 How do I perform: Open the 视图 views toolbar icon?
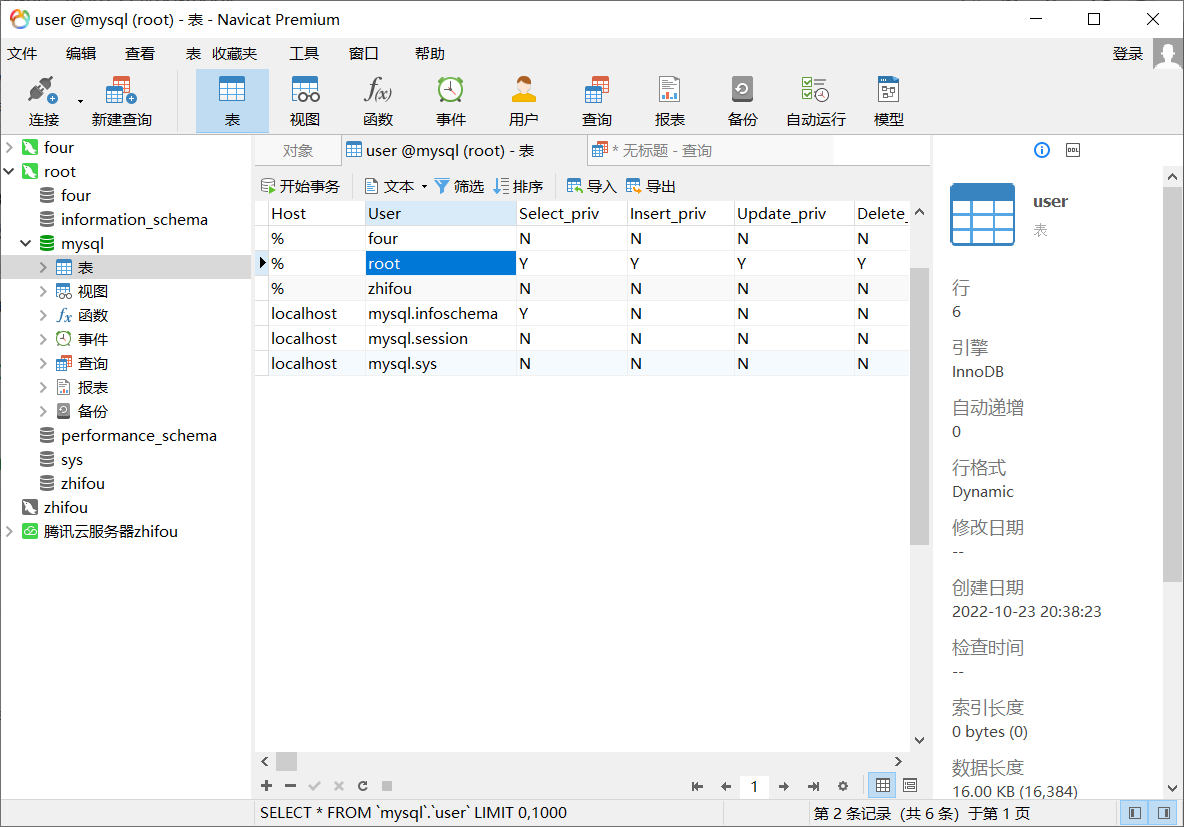click(305, 100)
